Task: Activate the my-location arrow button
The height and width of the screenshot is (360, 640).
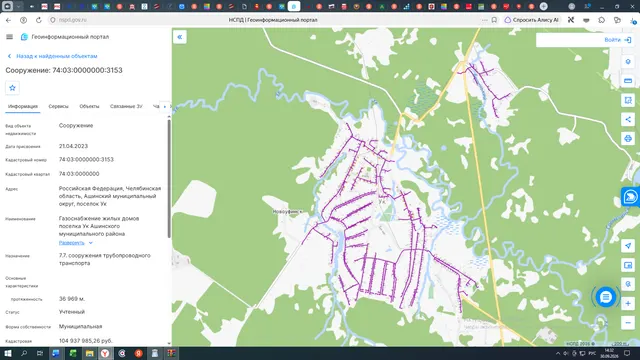Action: pos(628,246)
